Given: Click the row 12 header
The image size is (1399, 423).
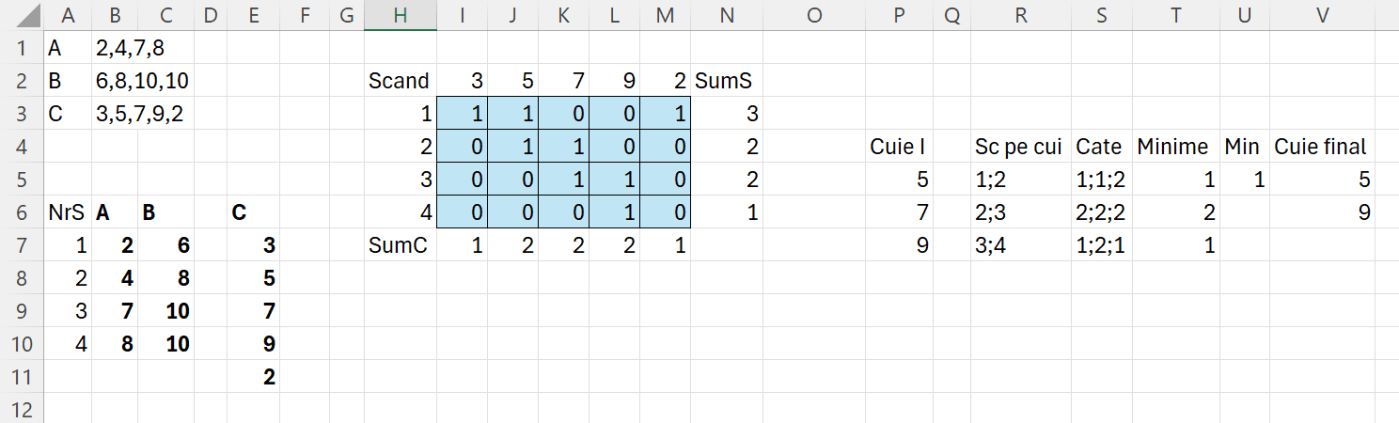Looking at the screenshot, I should coord(22,410).
